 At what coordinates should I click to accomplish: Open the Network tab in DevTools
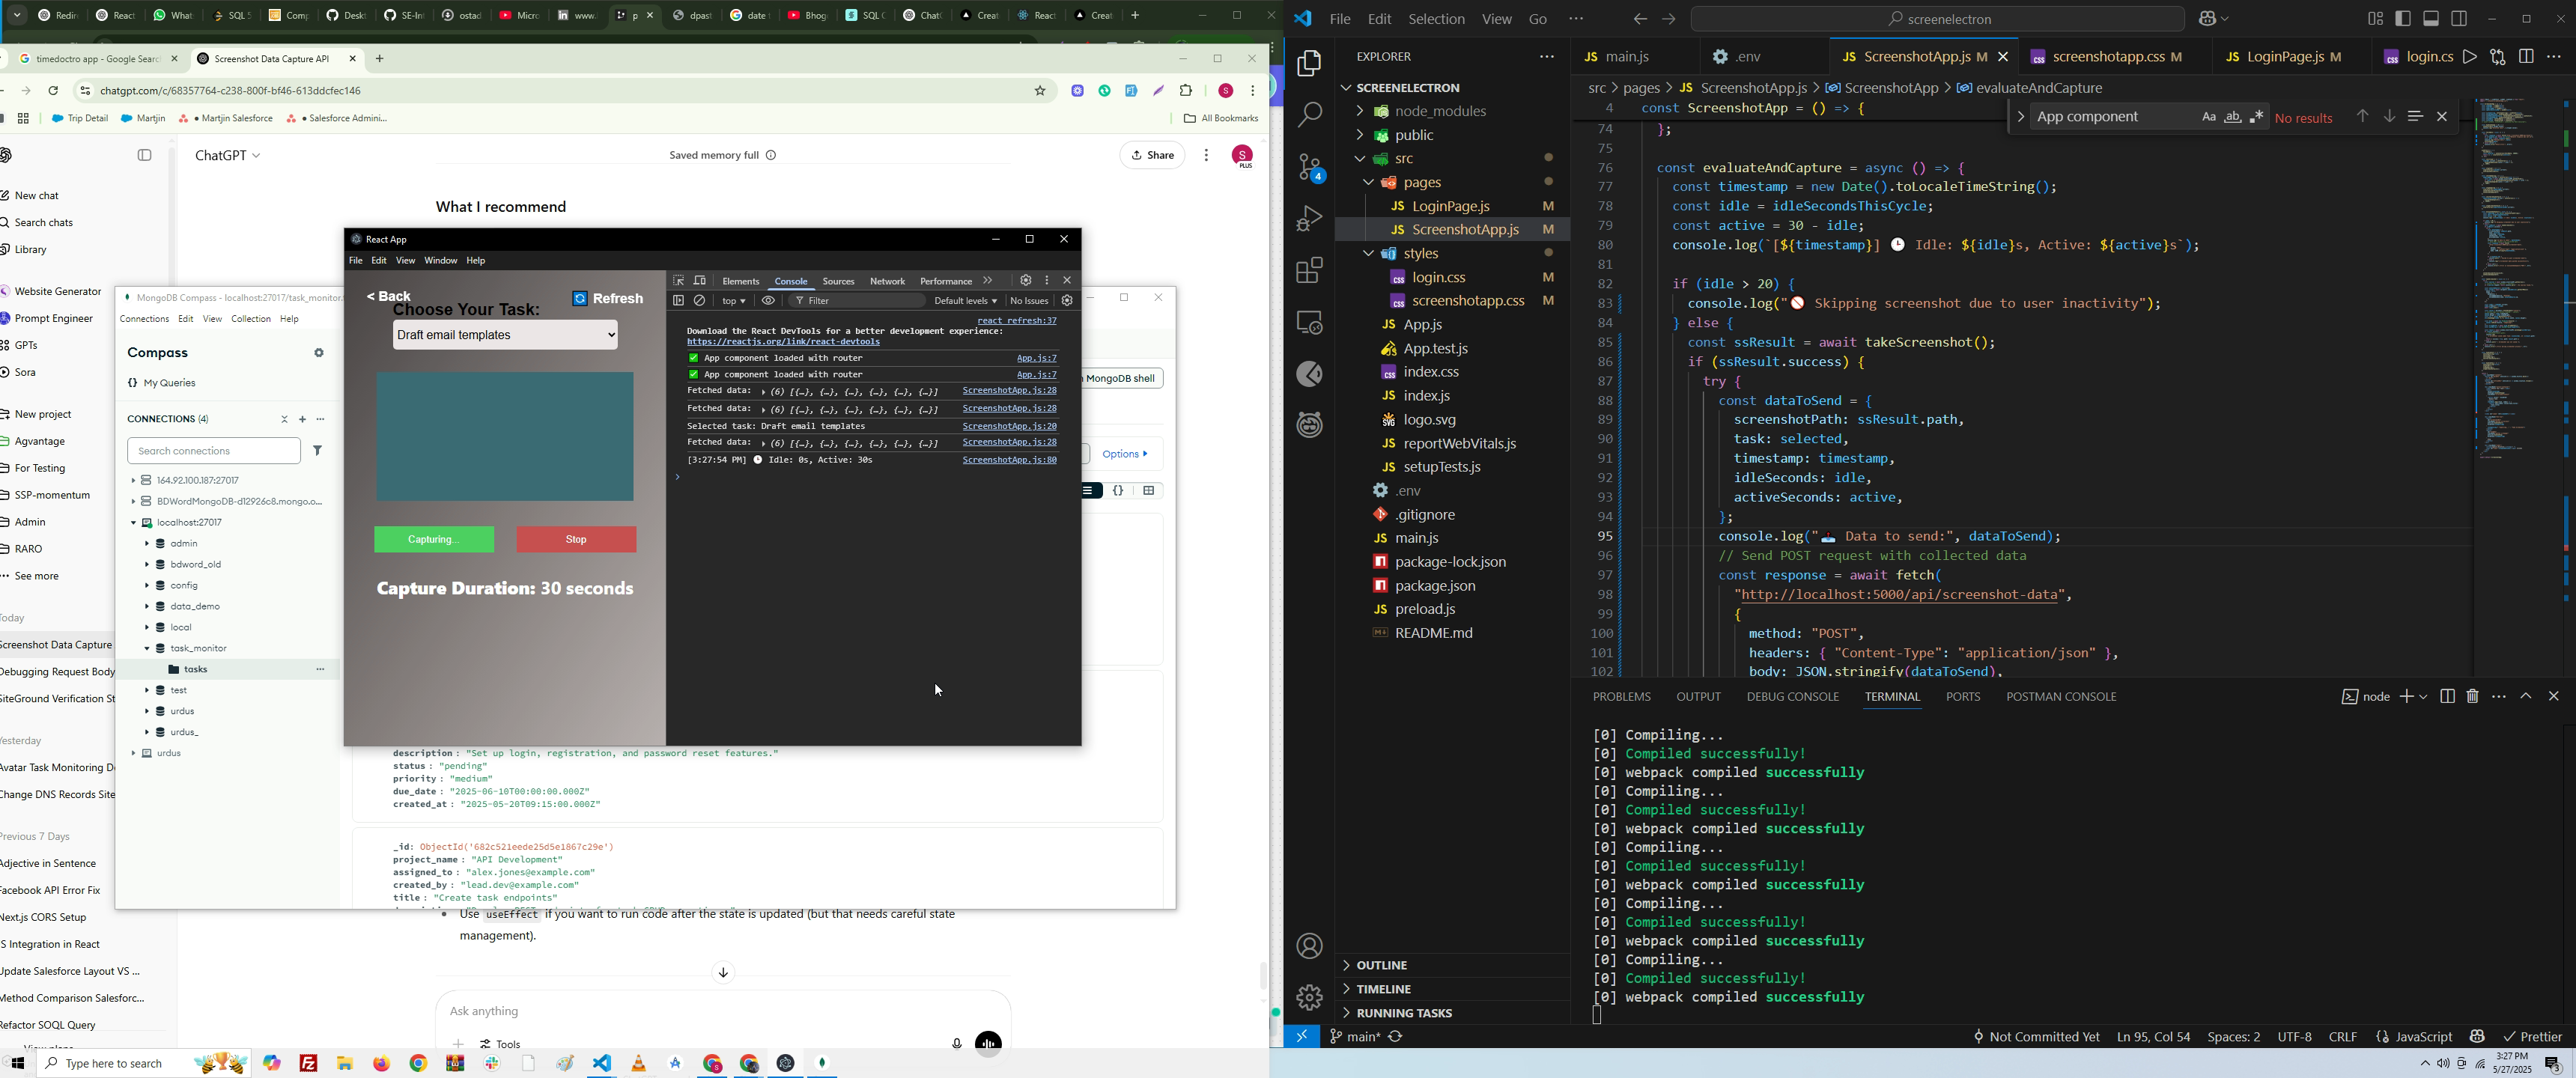[x=887, y=282]
